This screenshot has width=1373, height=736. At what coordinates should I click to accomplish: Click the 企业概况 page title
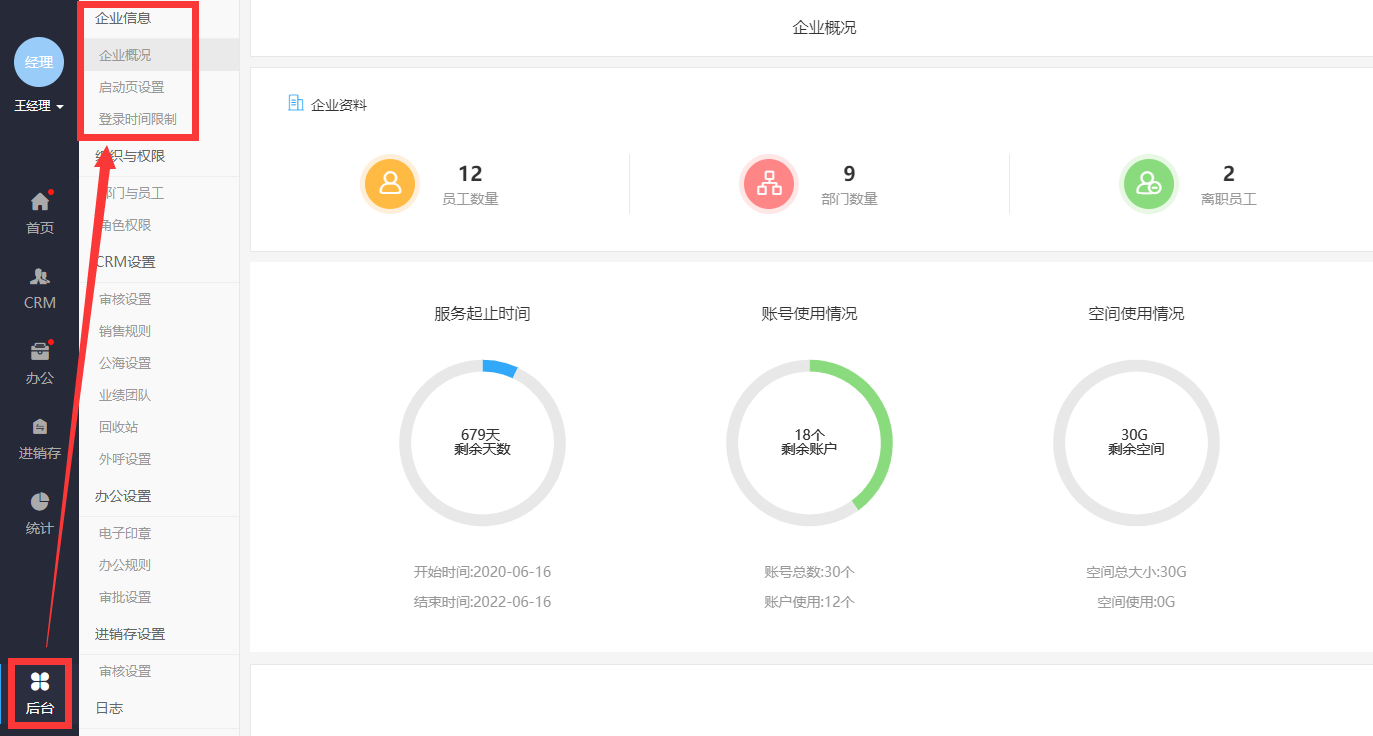tap(824, 28)
